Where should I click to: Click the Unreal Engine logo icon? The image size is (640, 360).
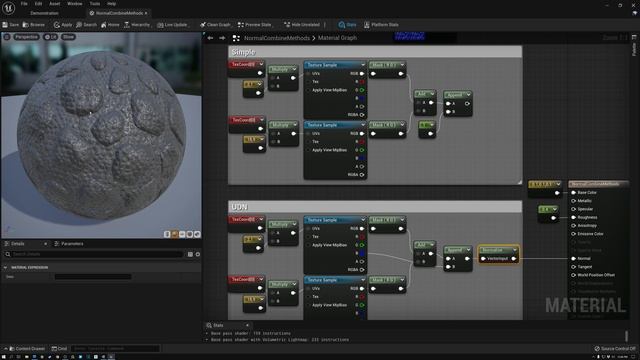point(8,8)
